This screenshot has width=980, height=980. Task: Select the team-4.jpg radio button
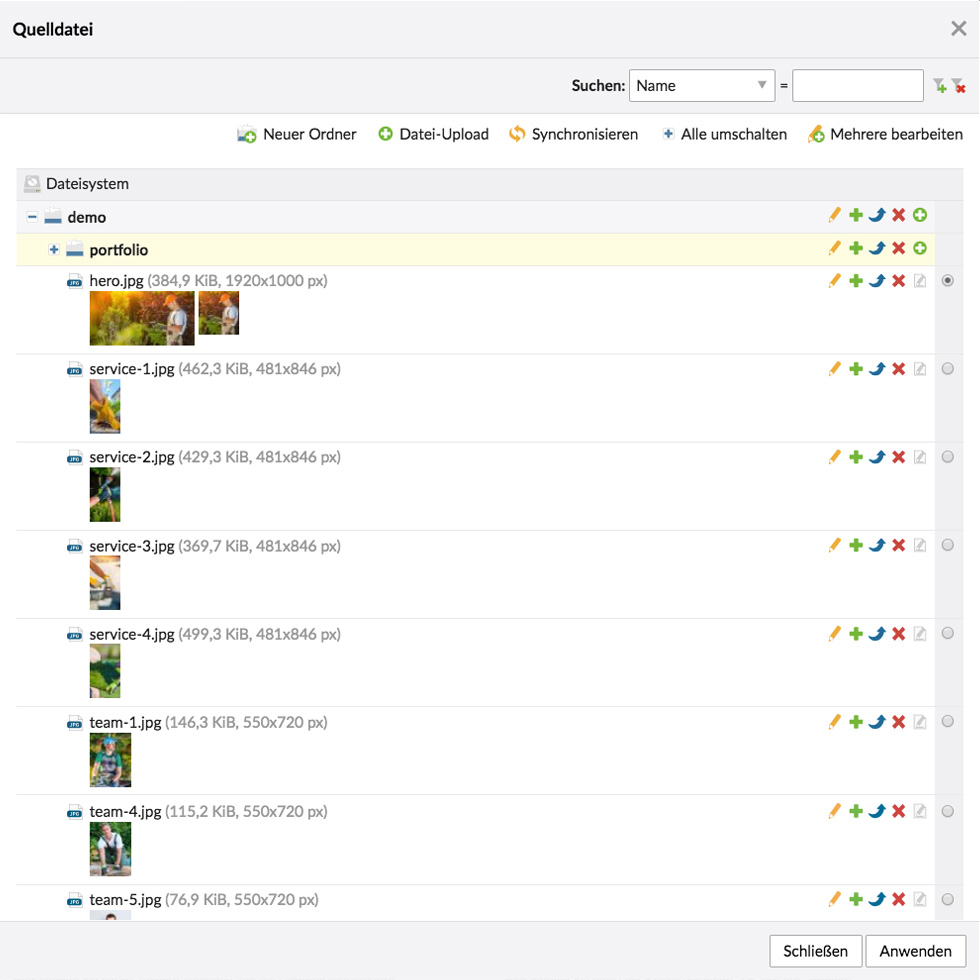[x=948, y=811]
